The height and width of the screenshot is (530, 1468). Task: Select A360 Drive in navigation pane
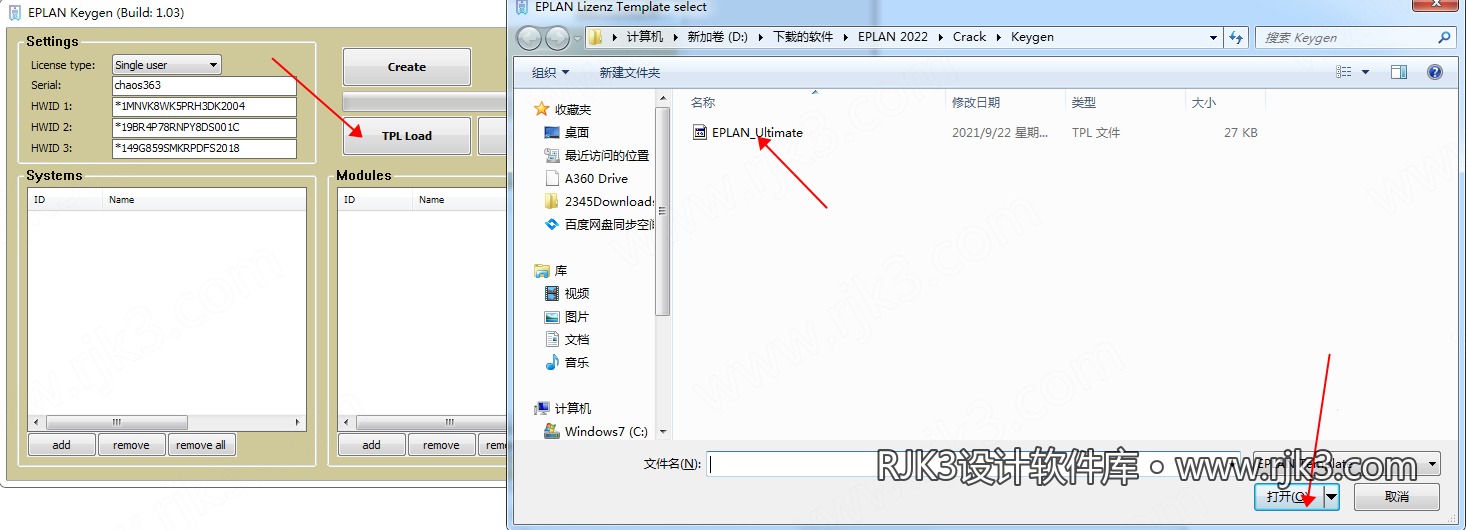pos(587,178)
